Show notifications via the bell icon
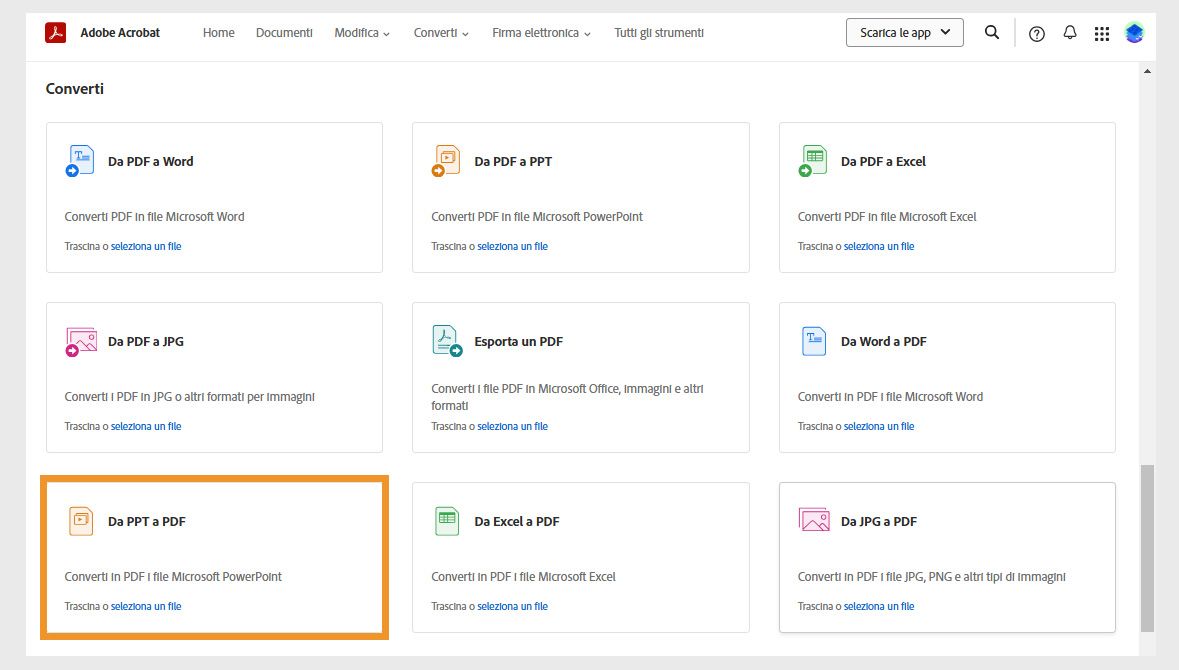 [1070, 33]
